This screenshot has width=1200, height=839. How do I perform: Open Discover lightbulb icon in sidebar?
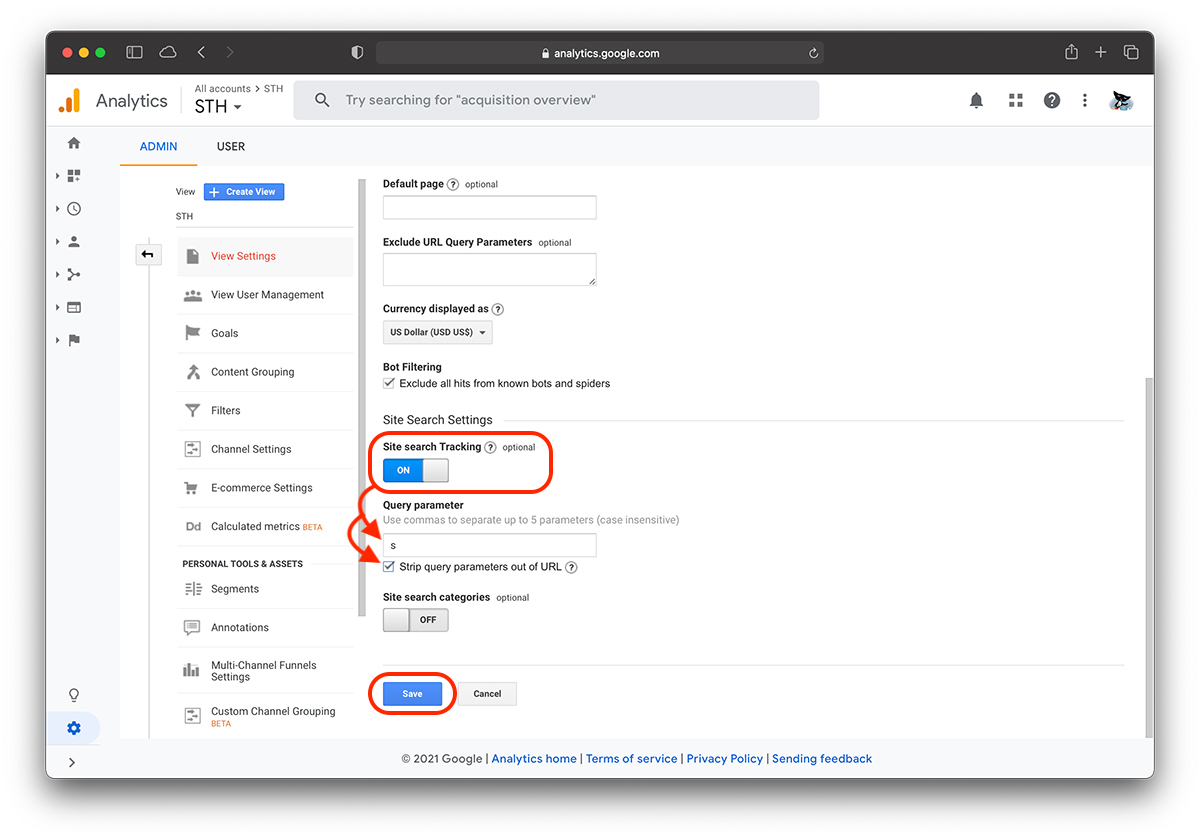[x=74, y=695]
